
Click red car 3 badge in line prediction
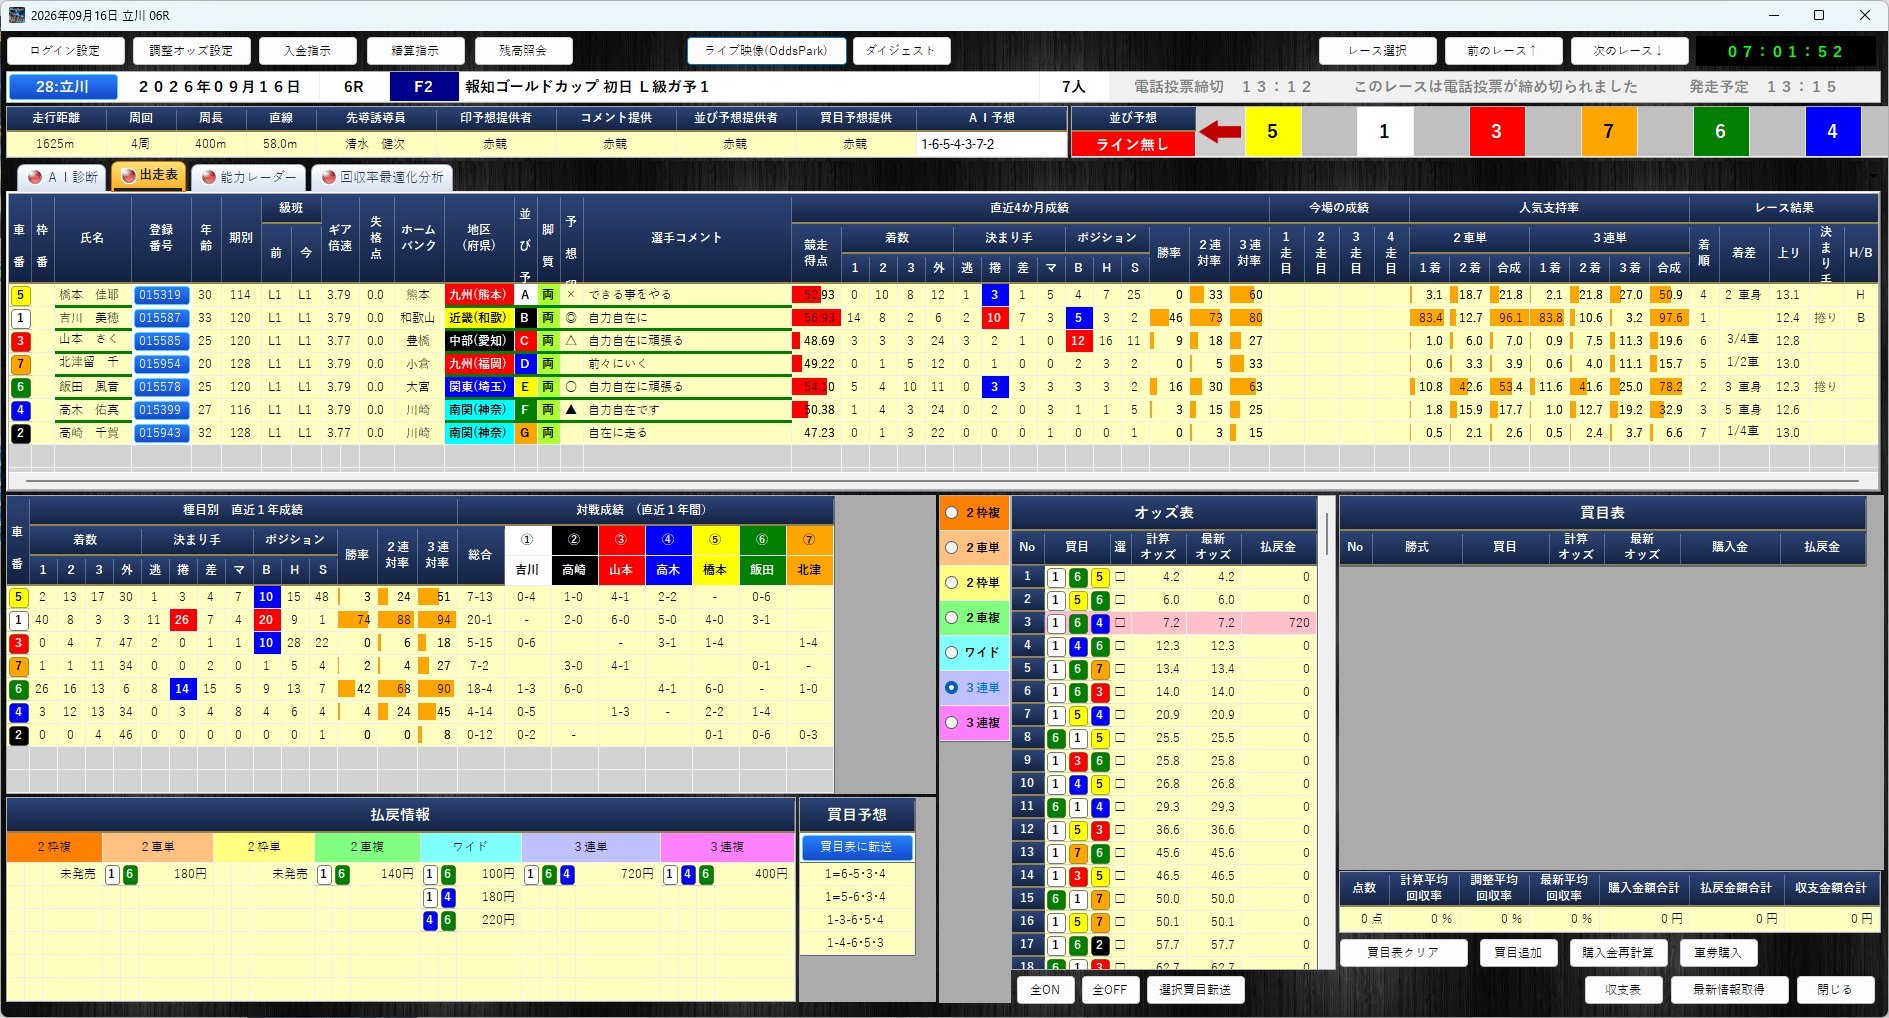(1496, 131)
